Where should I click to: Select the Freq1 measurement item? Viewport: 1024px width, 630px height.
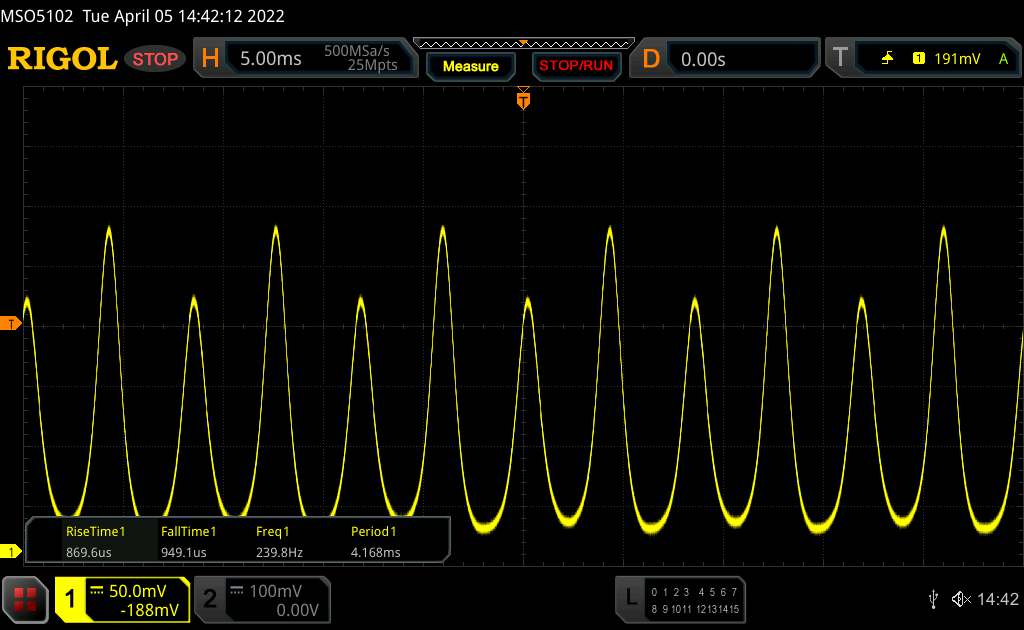click(x=273, y=540)
